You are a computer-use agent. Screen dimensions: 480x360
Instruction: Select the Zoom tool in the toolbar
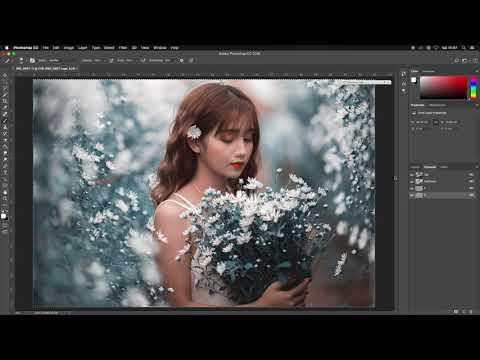click(x=5, y=199)
